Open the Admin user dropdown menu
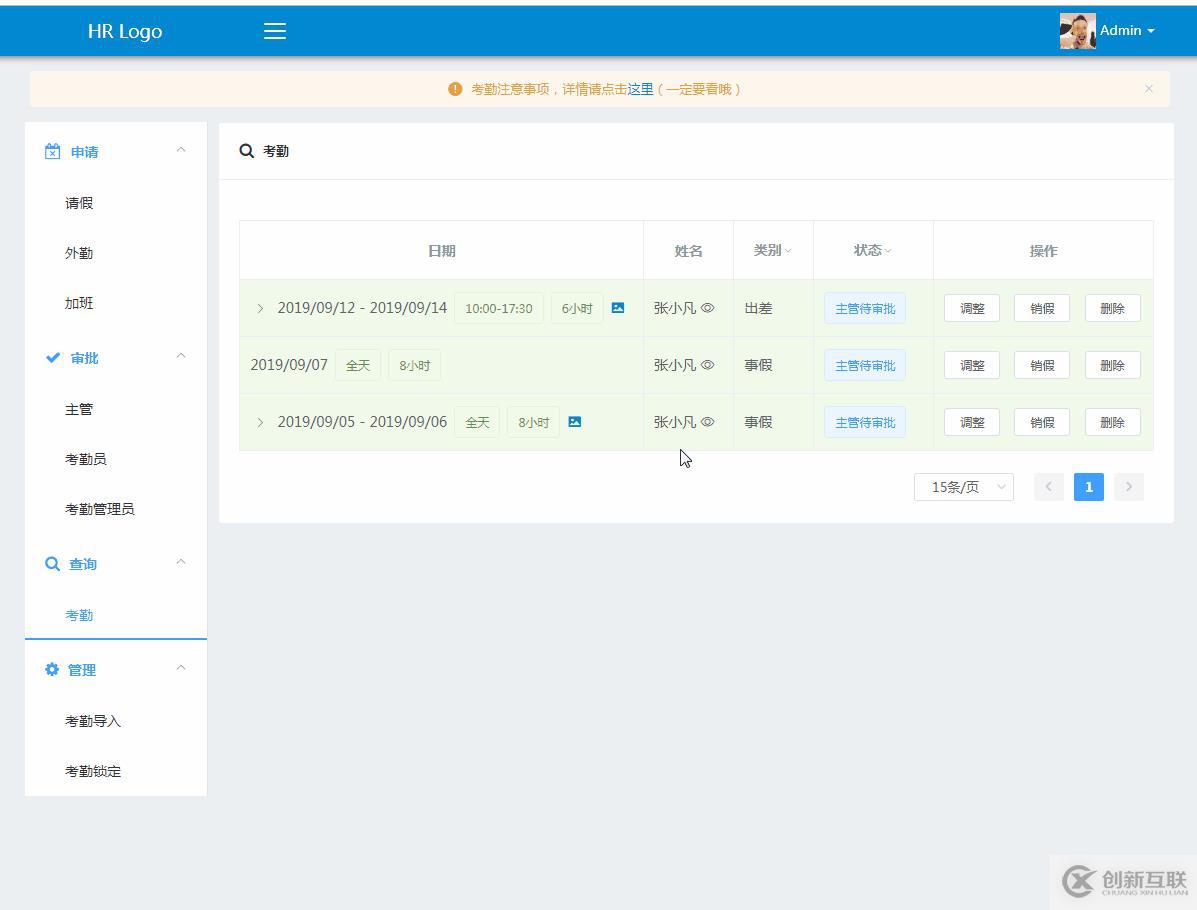The width and height of the screenshot is (1197, 910). [1128, 31]
